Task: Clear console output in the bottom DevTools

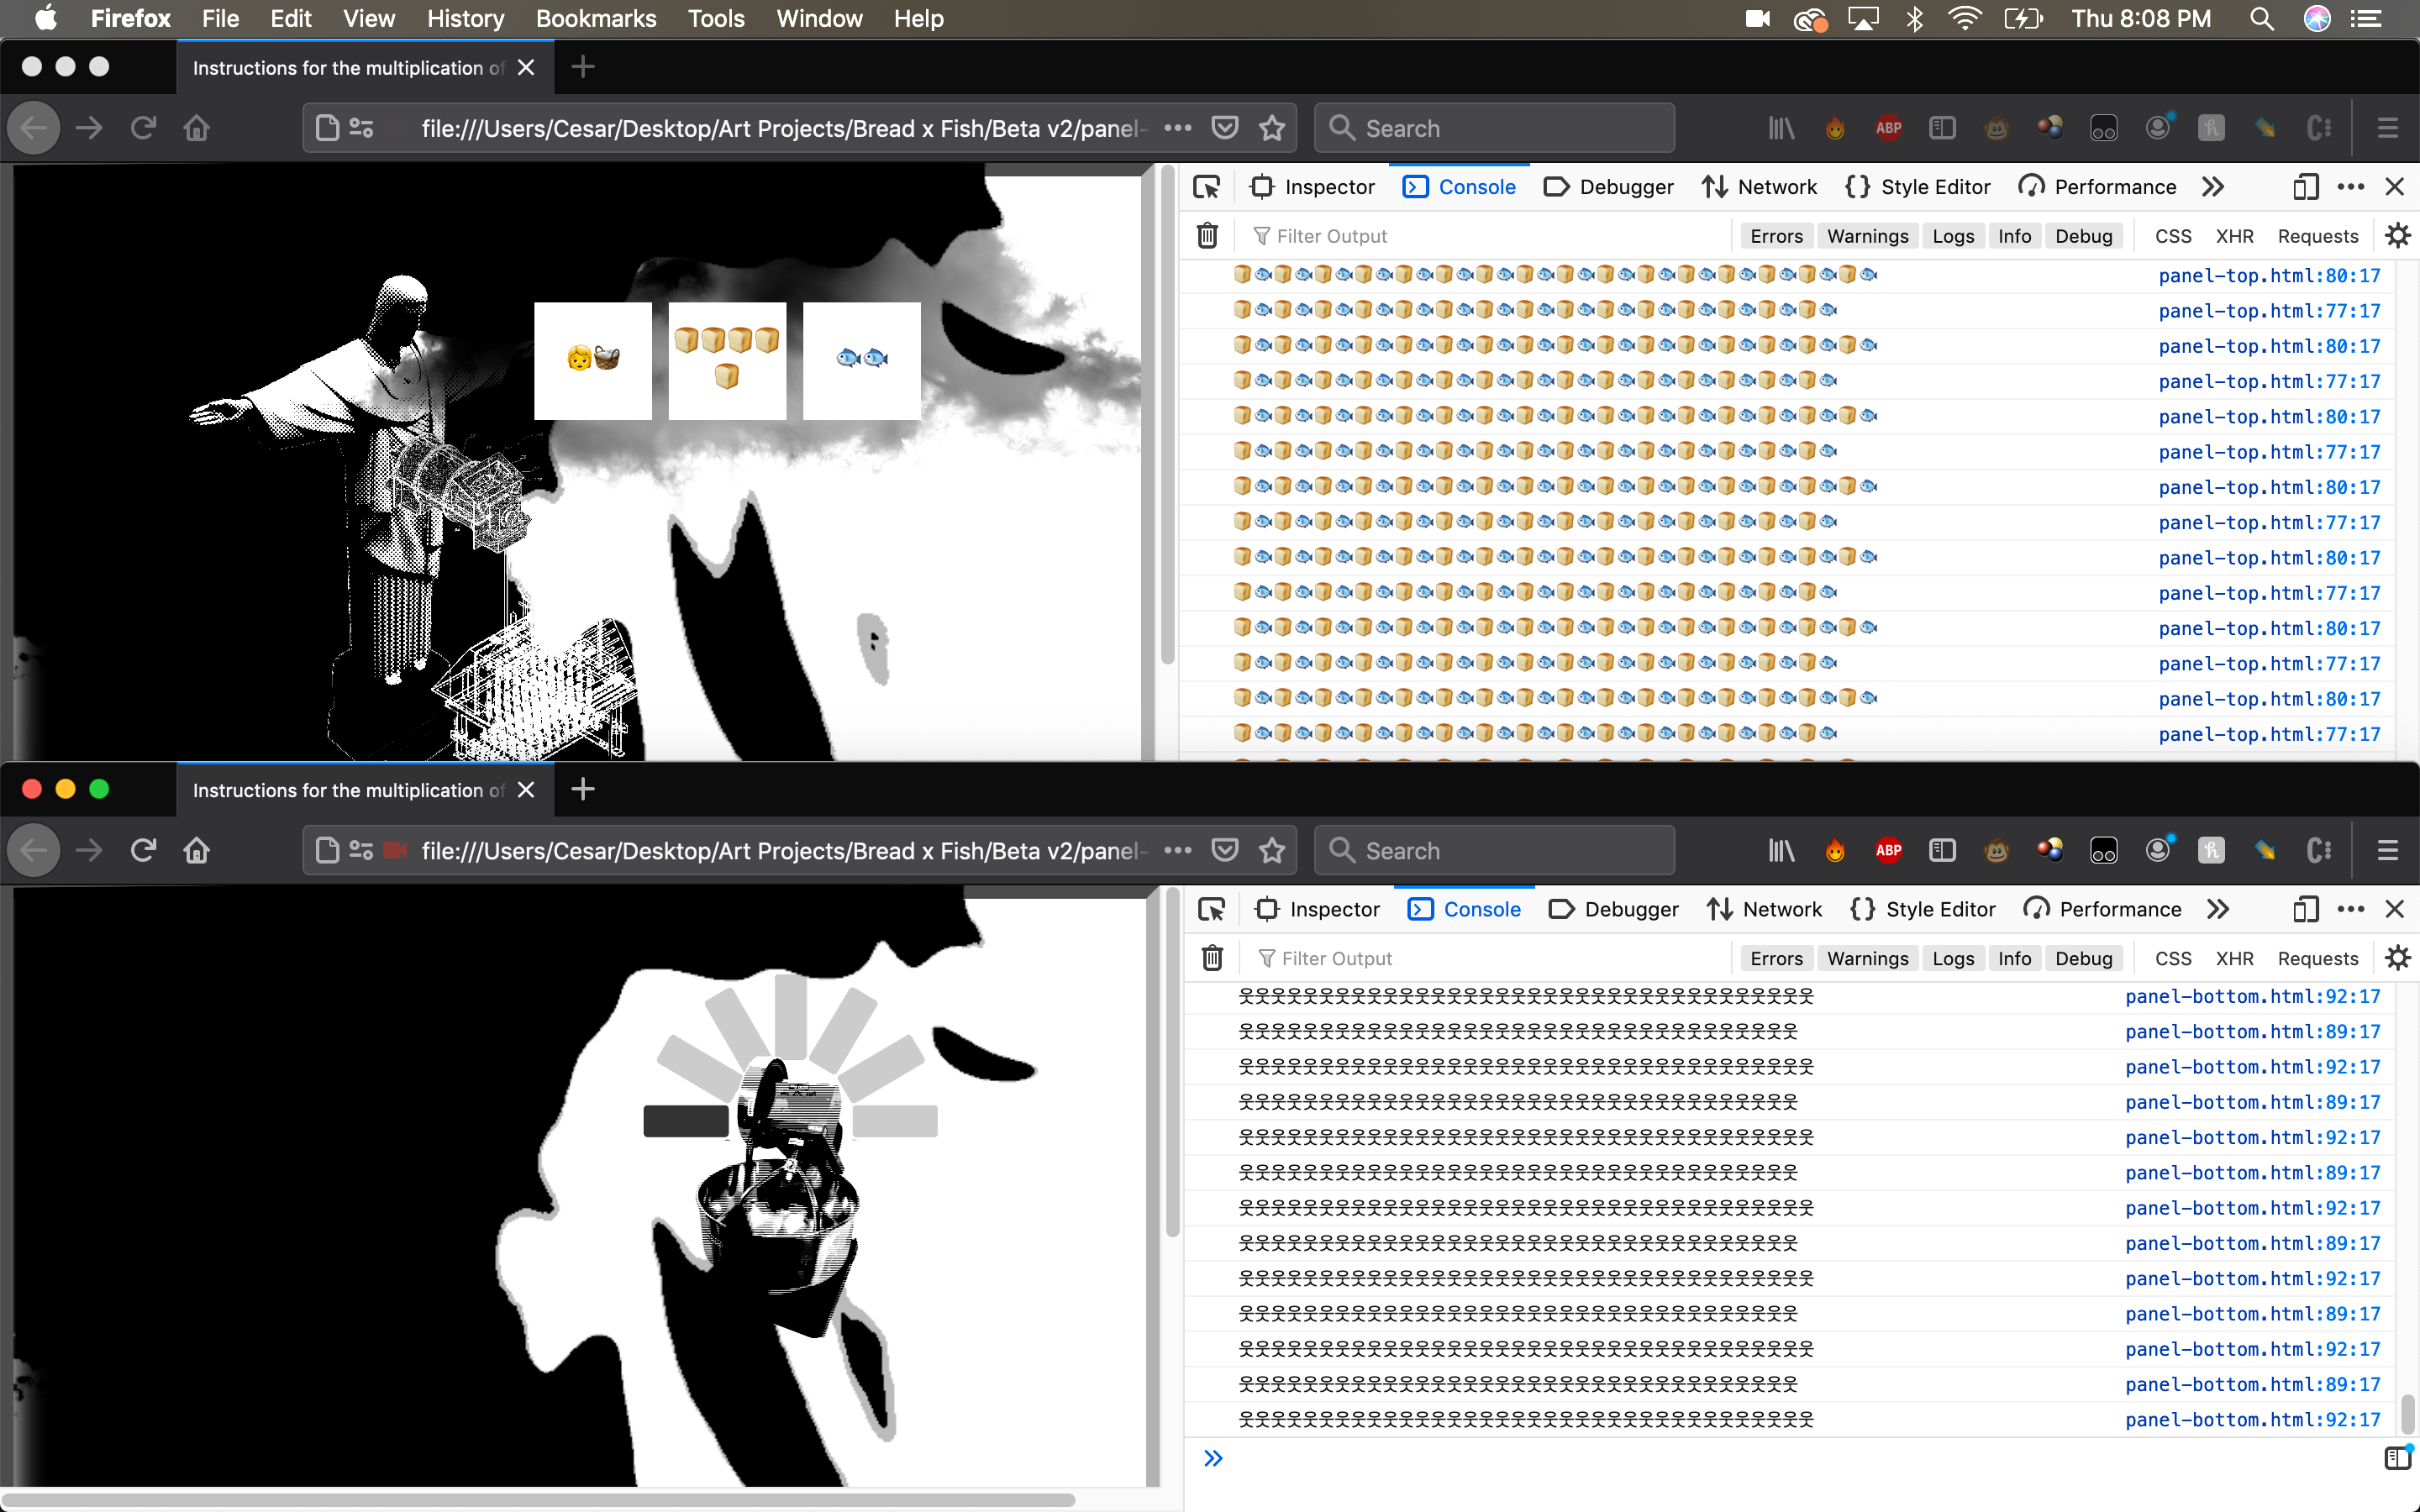Action: pos(1212,958)
